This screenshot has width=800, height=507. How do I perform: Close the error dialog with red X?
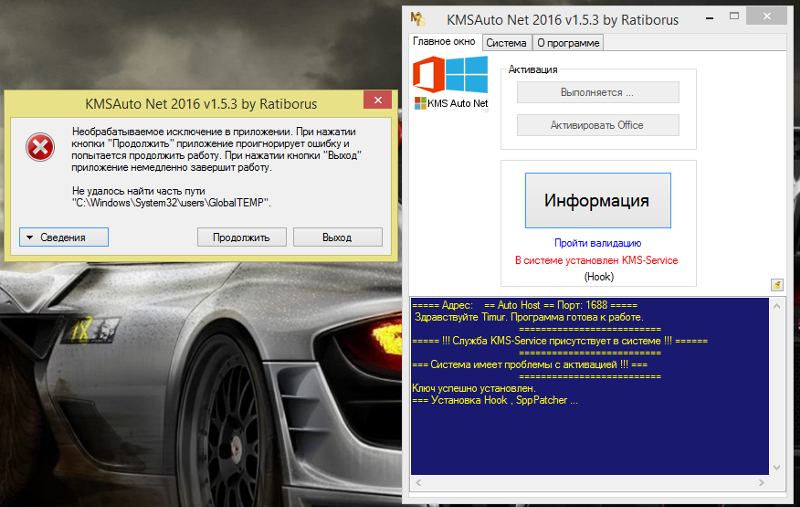tap(376, 100)
